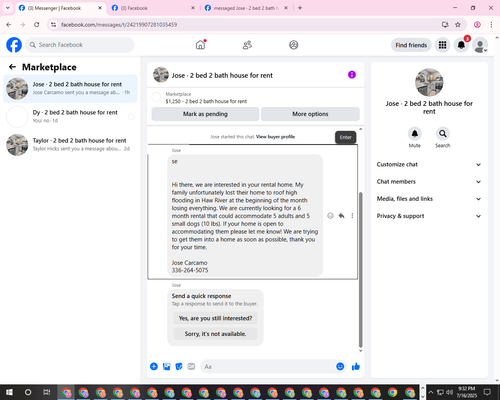Switch to the second Facebook tab

click(153, 8)
